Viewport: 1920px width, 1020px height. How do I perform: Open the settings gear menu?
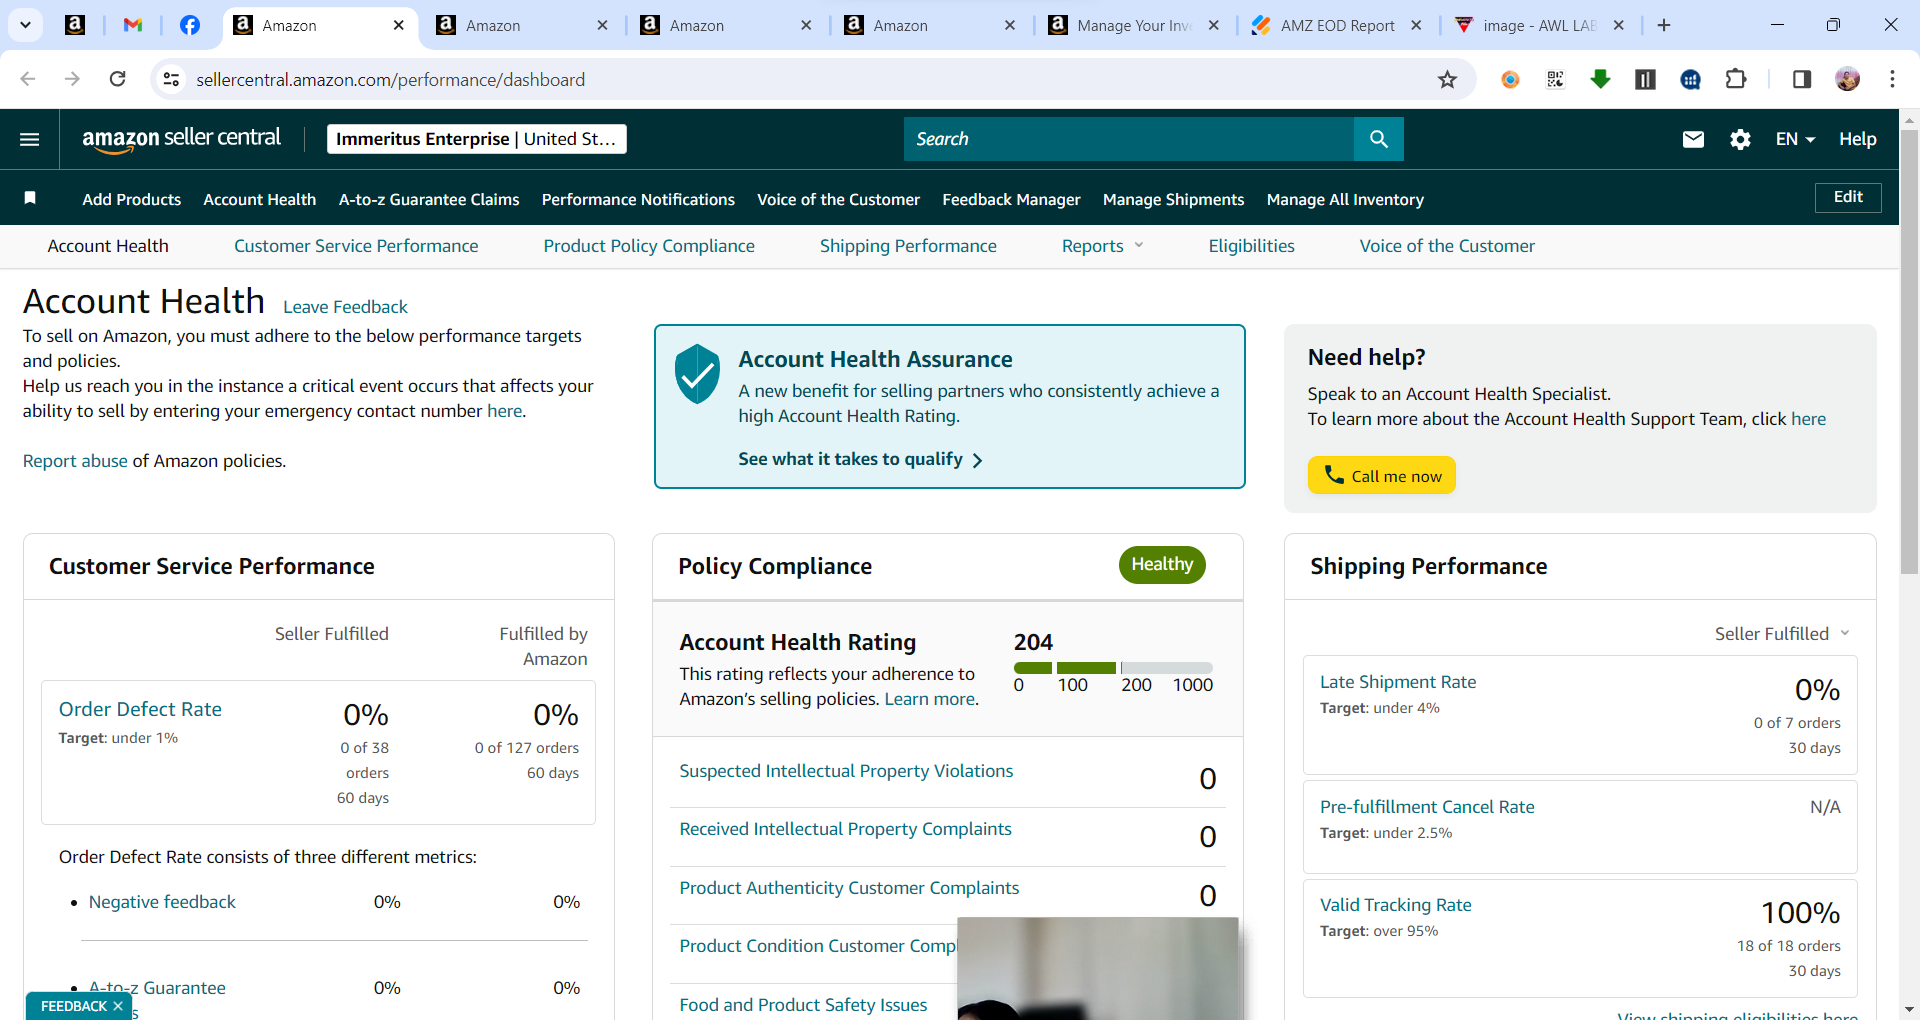1740,139
